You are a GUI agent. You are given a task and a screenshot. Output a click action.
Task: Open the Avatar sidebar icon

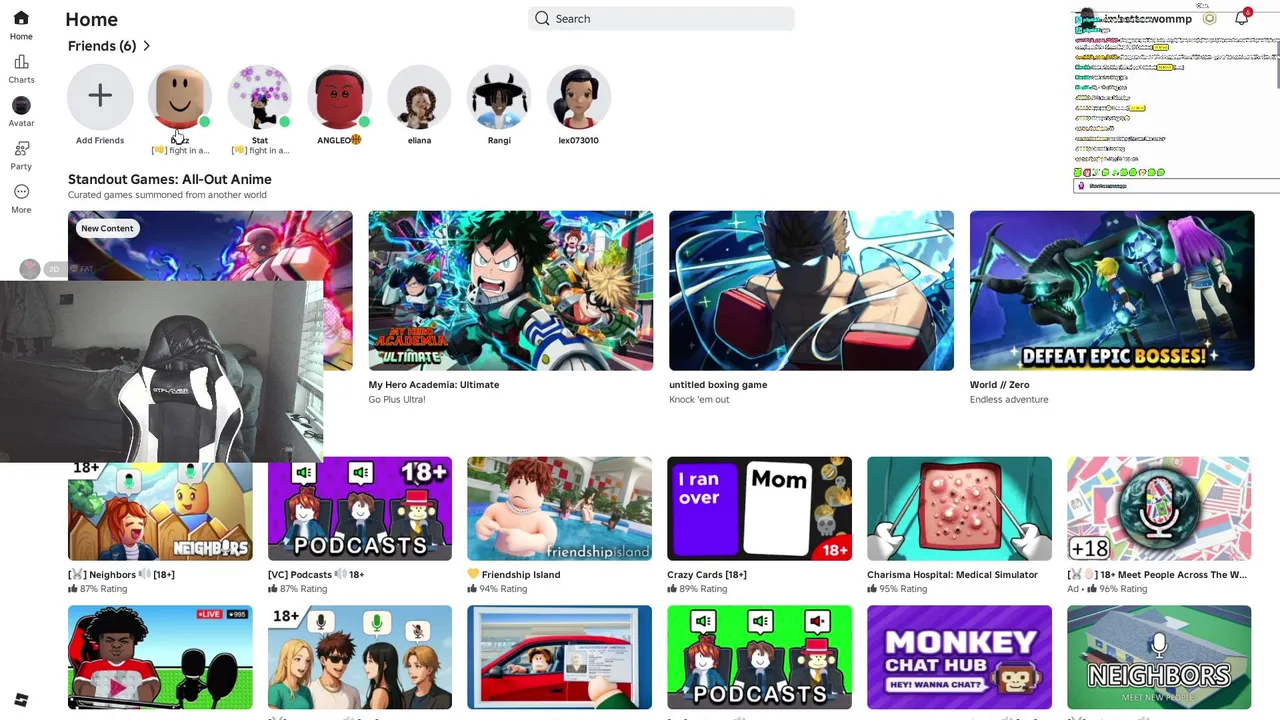click(x=21, y=105)
